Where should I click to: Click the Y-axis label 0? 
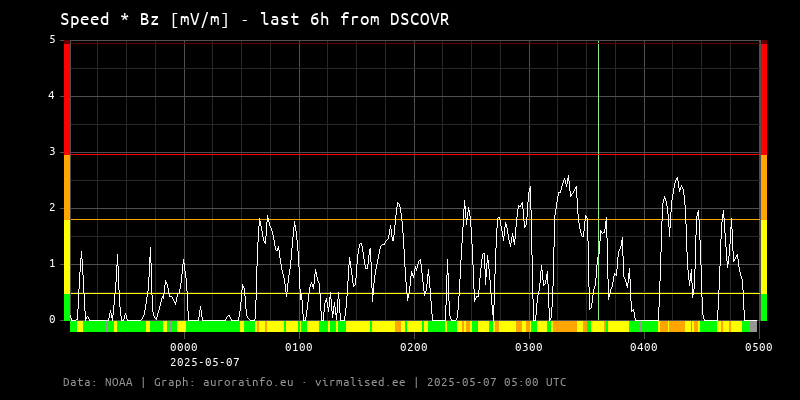click(x=53, y=320)
